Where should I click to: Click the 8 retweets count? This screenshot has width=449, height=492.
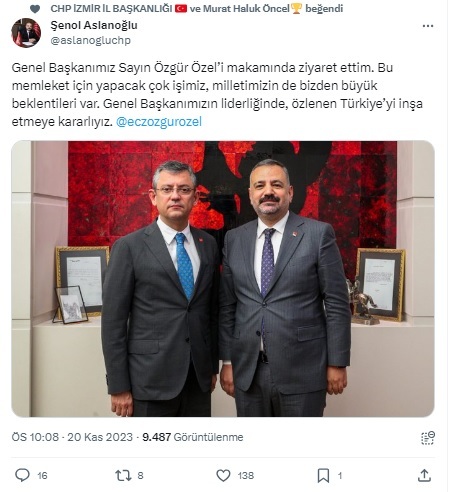pyautogui.click(x=140, y=476)
